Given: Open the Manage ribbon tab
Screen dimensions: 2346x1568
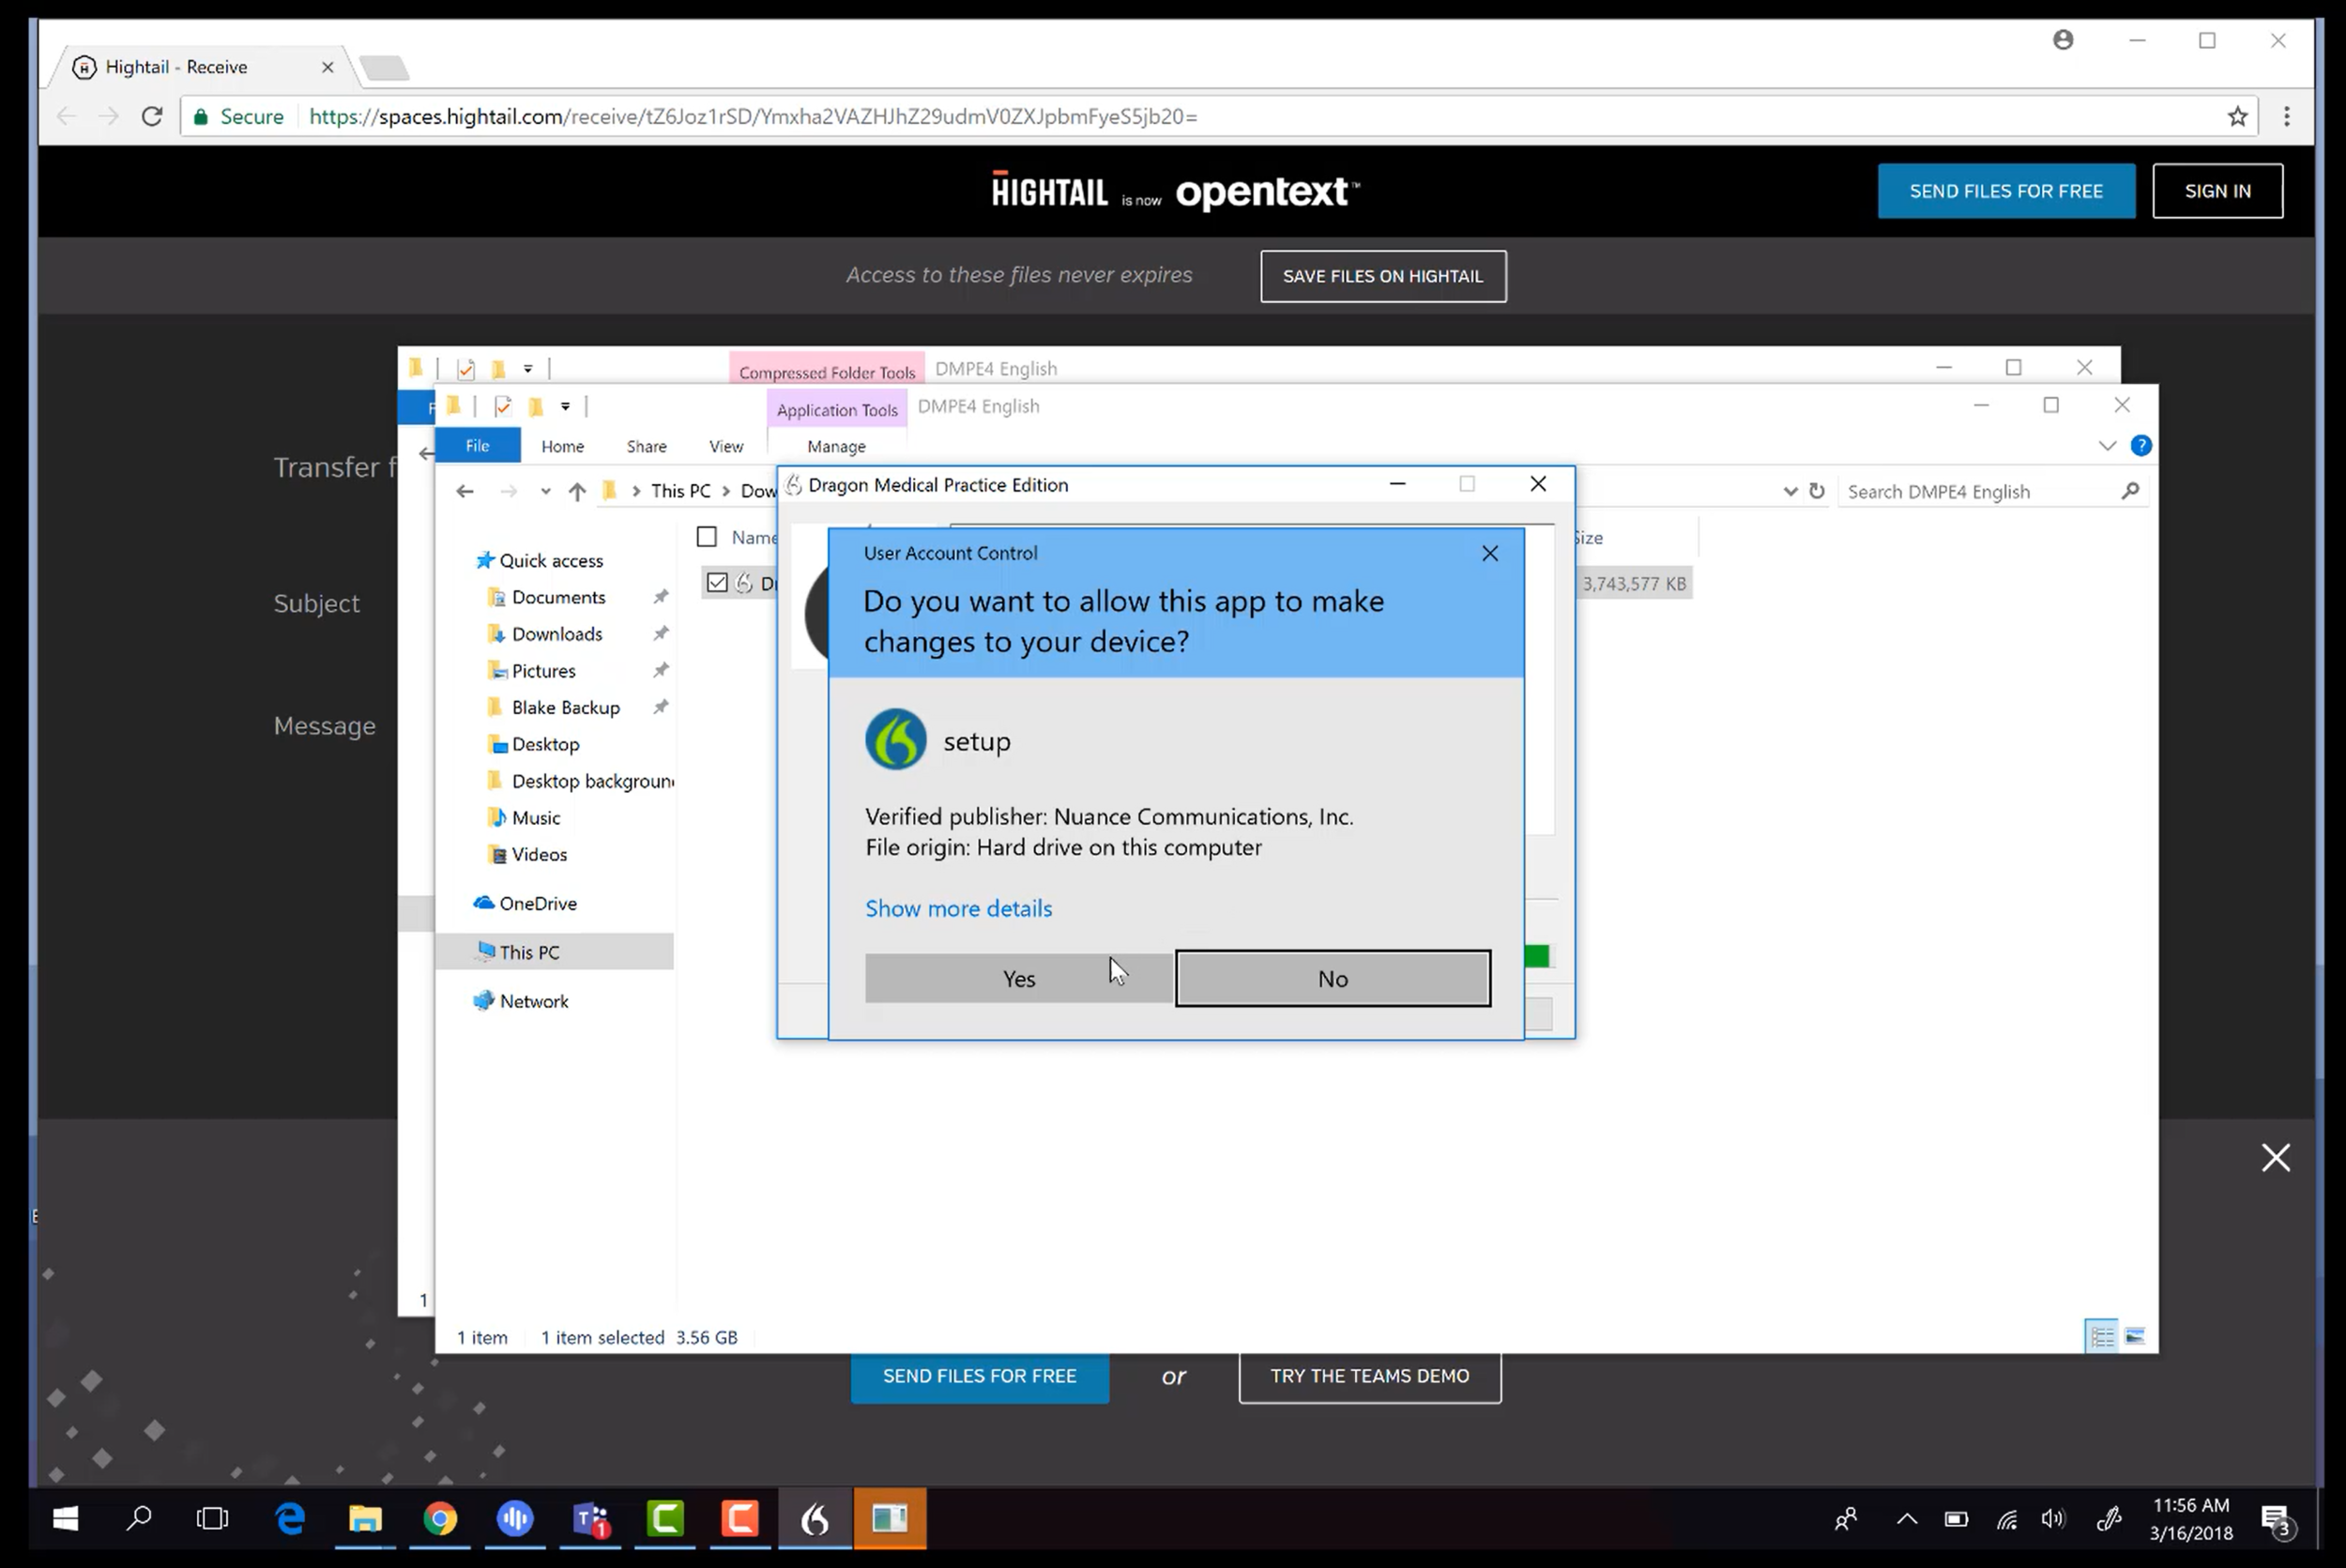Looking at the screenshot, I should tap(836, 446).
